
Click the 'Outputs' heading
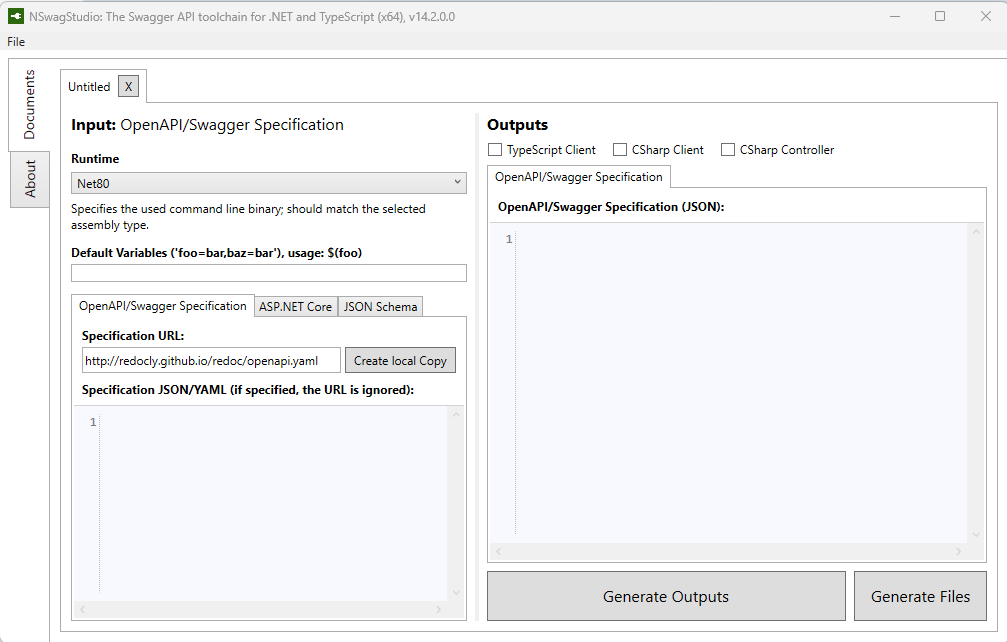pos(518,125)
